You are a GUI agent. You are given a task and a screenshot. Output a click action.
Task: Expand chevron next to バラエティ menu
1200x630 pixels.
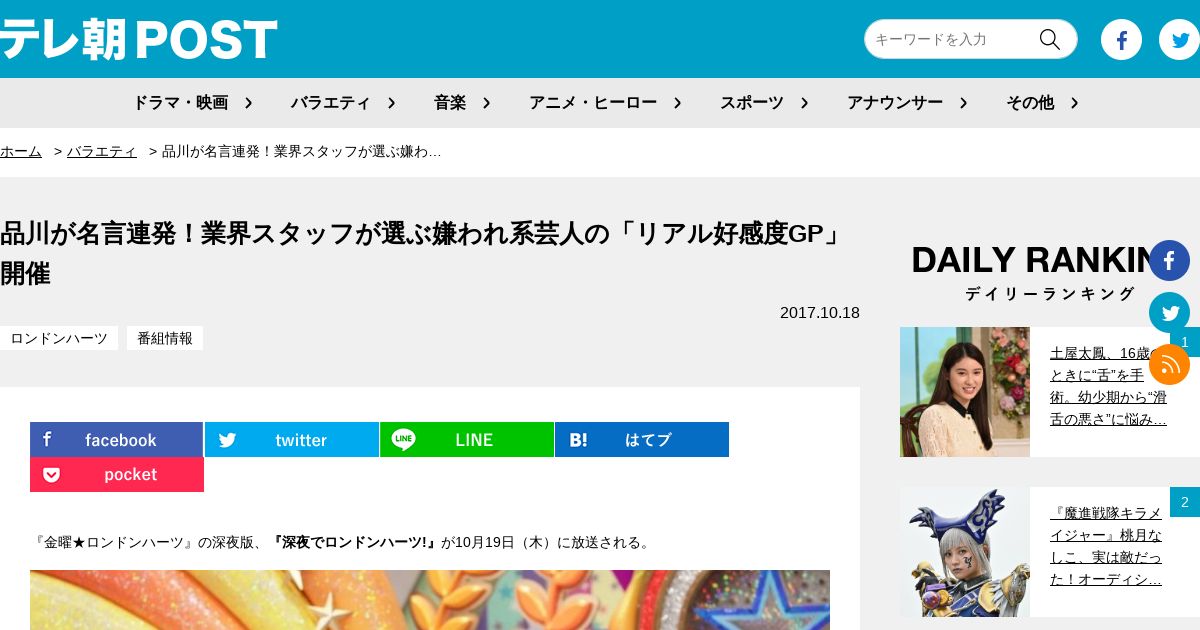(391, 102)
